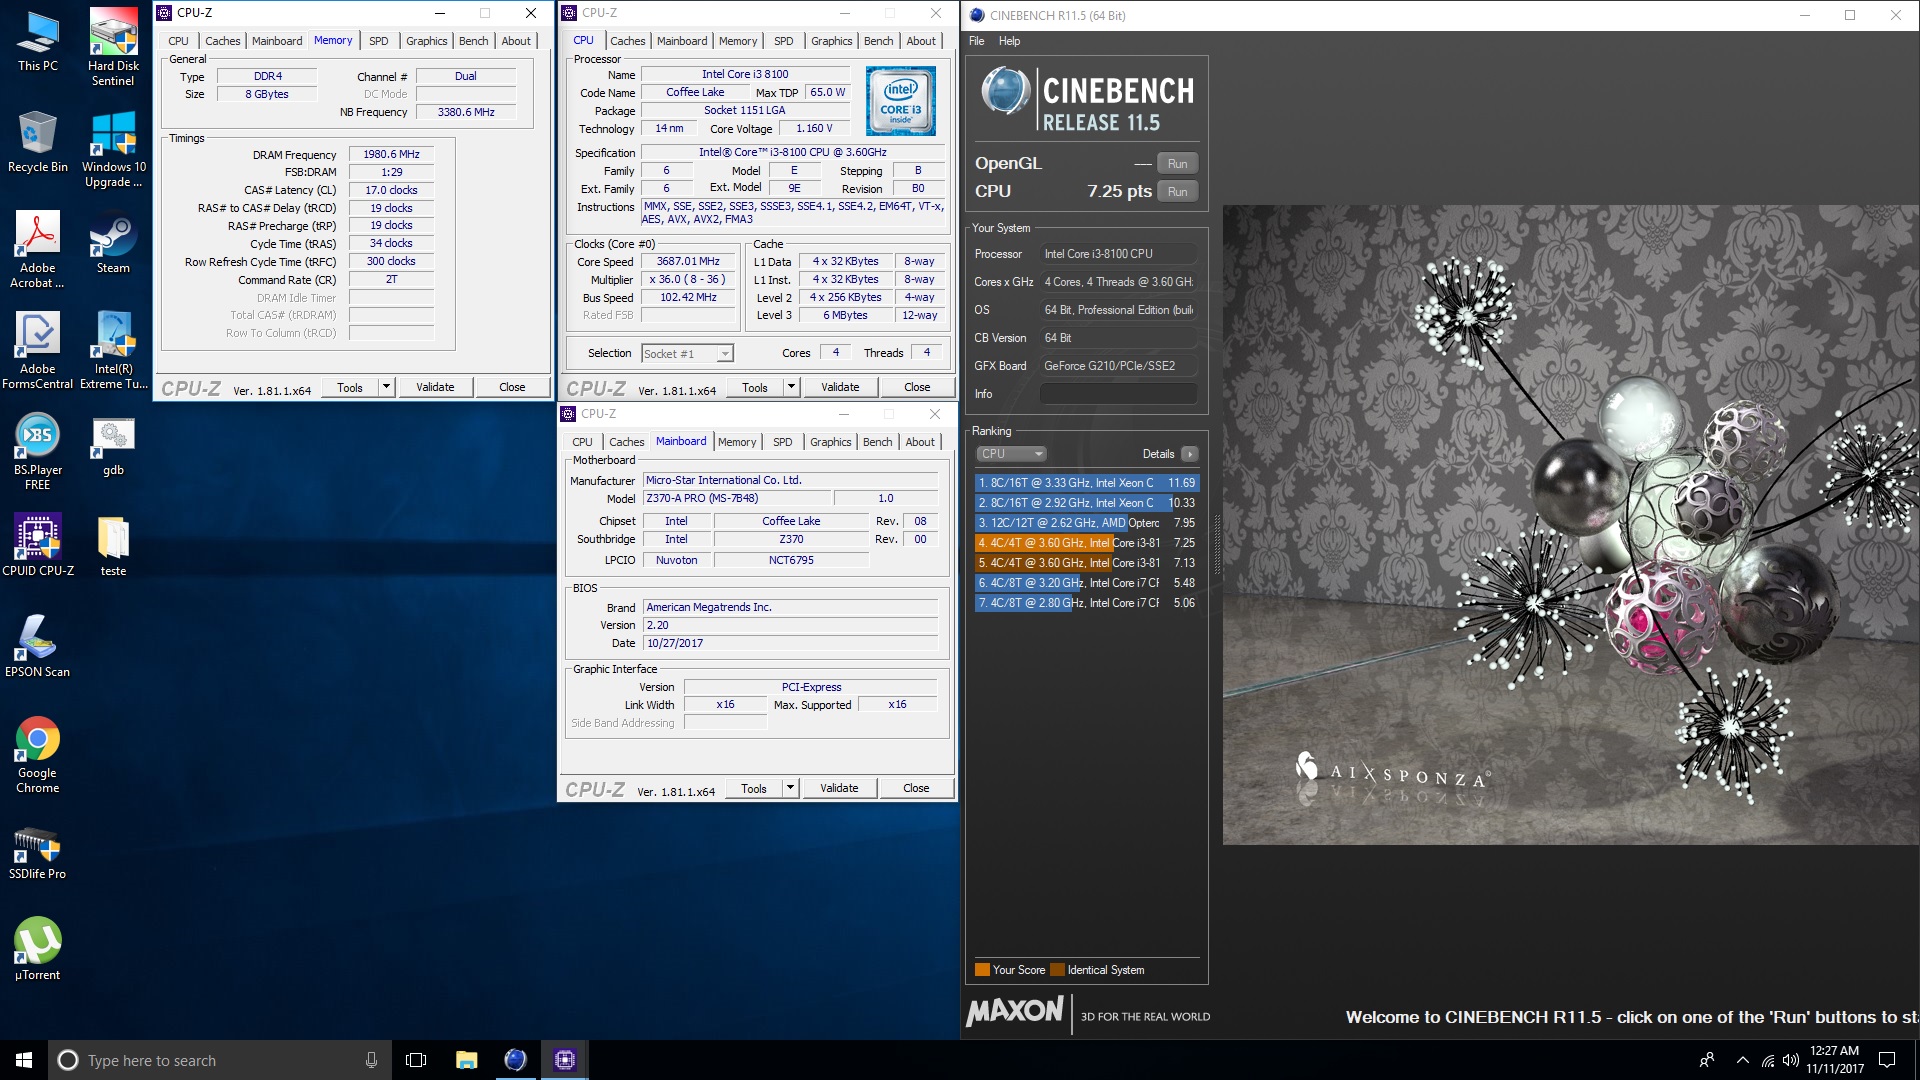Select SPD tab in Memory CPU-Z window
The image size is (1920, 1080).
378,41
